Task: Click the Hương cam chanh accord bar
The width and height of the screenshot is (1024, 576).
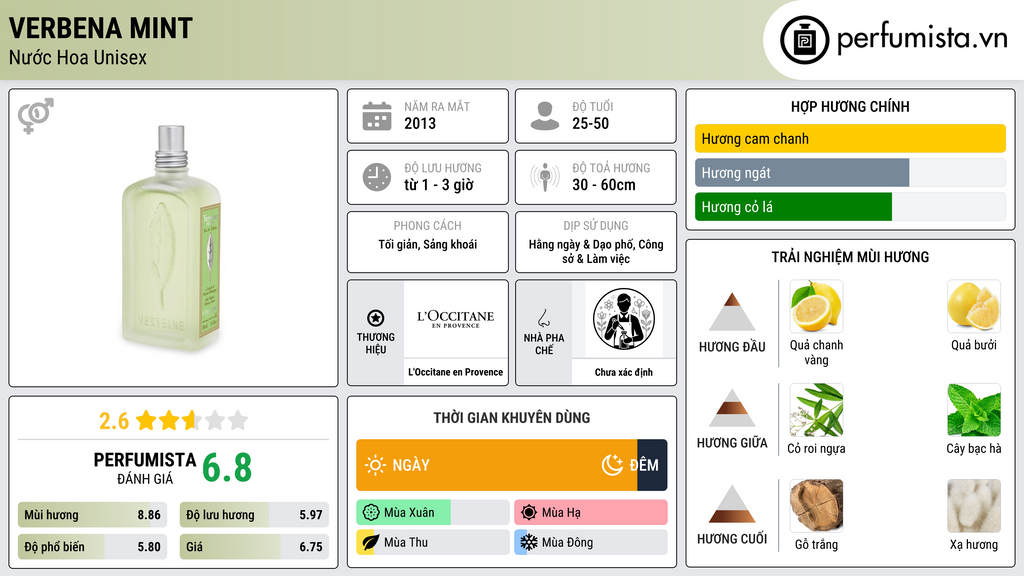Action: [x=850, y=138]
